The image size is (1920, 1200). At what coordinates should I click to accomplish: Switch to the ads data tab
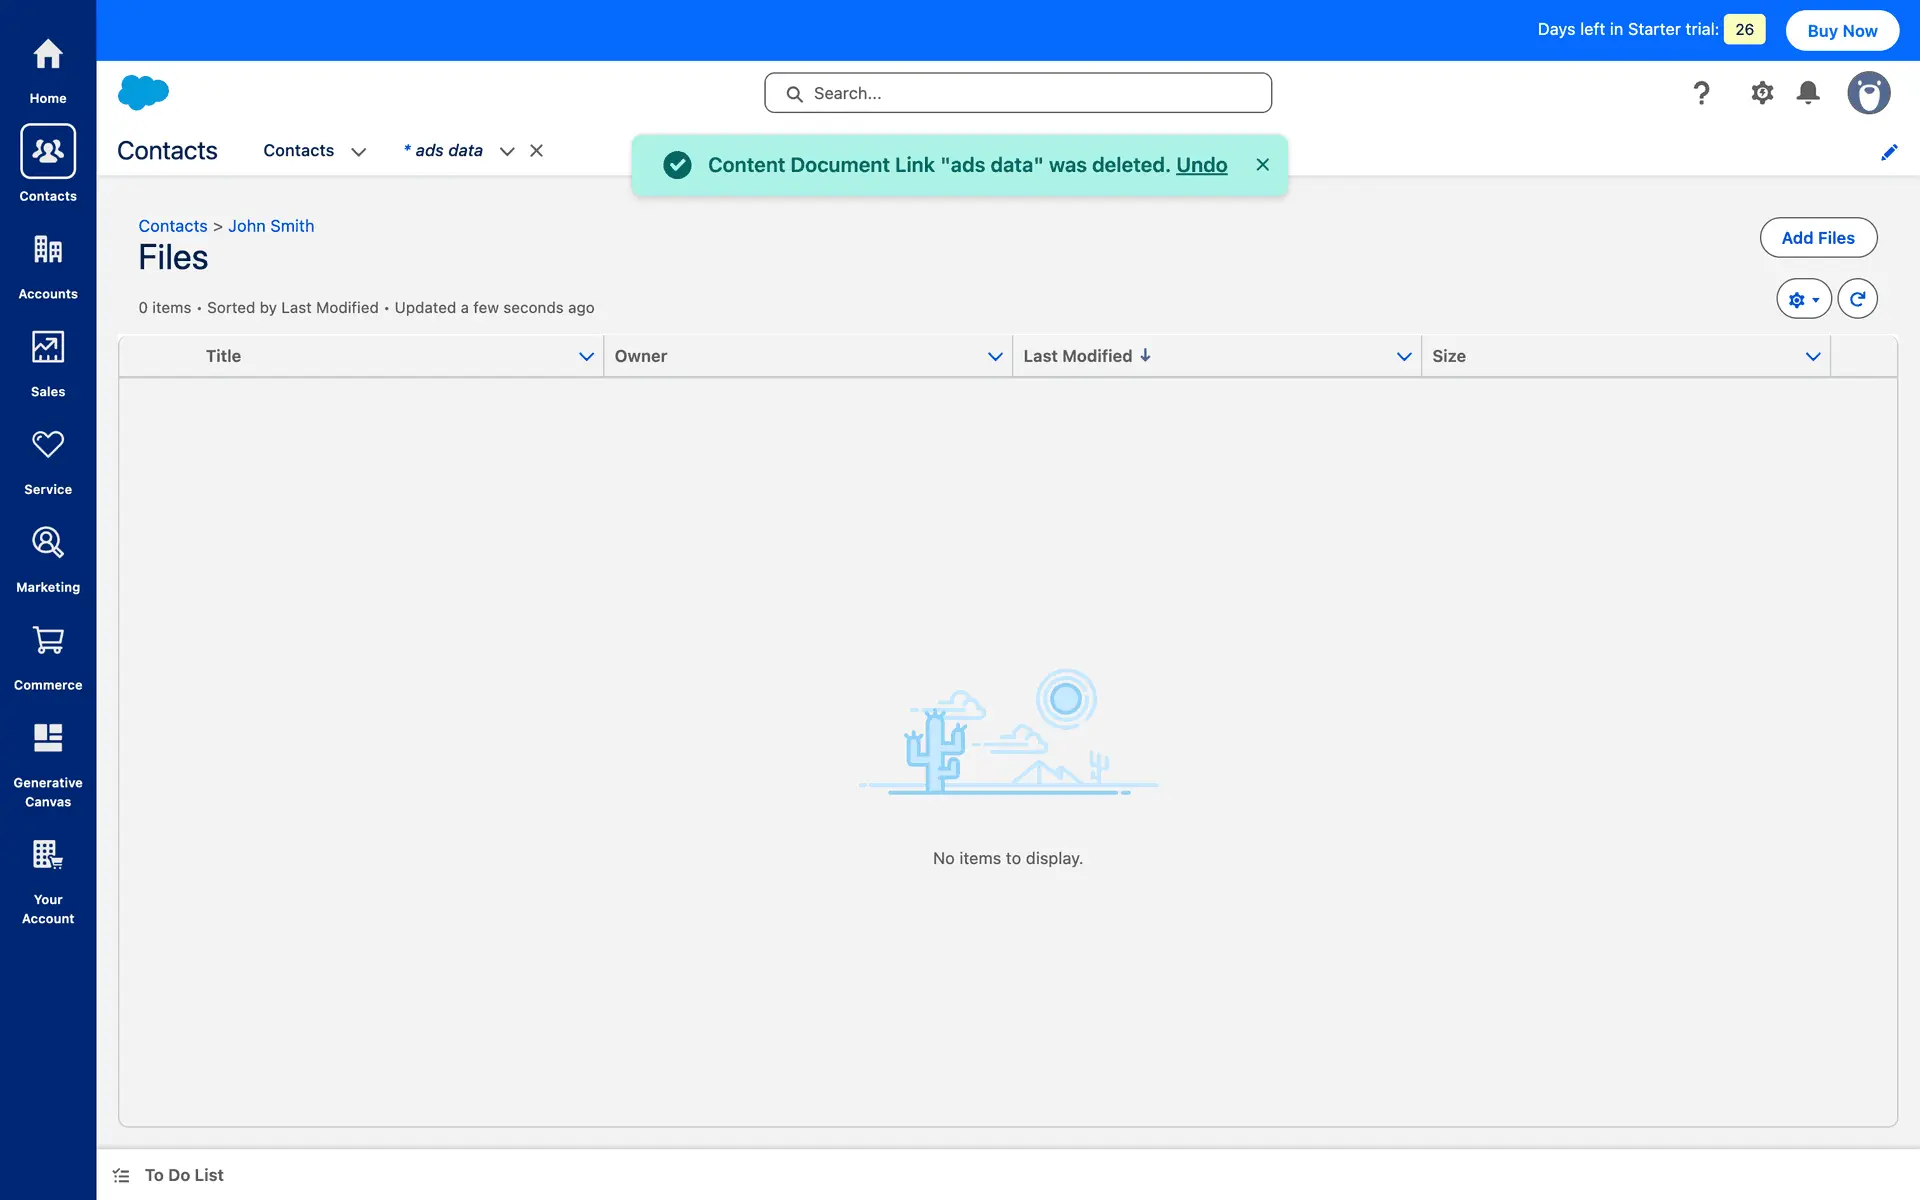(x=448, y=151)
